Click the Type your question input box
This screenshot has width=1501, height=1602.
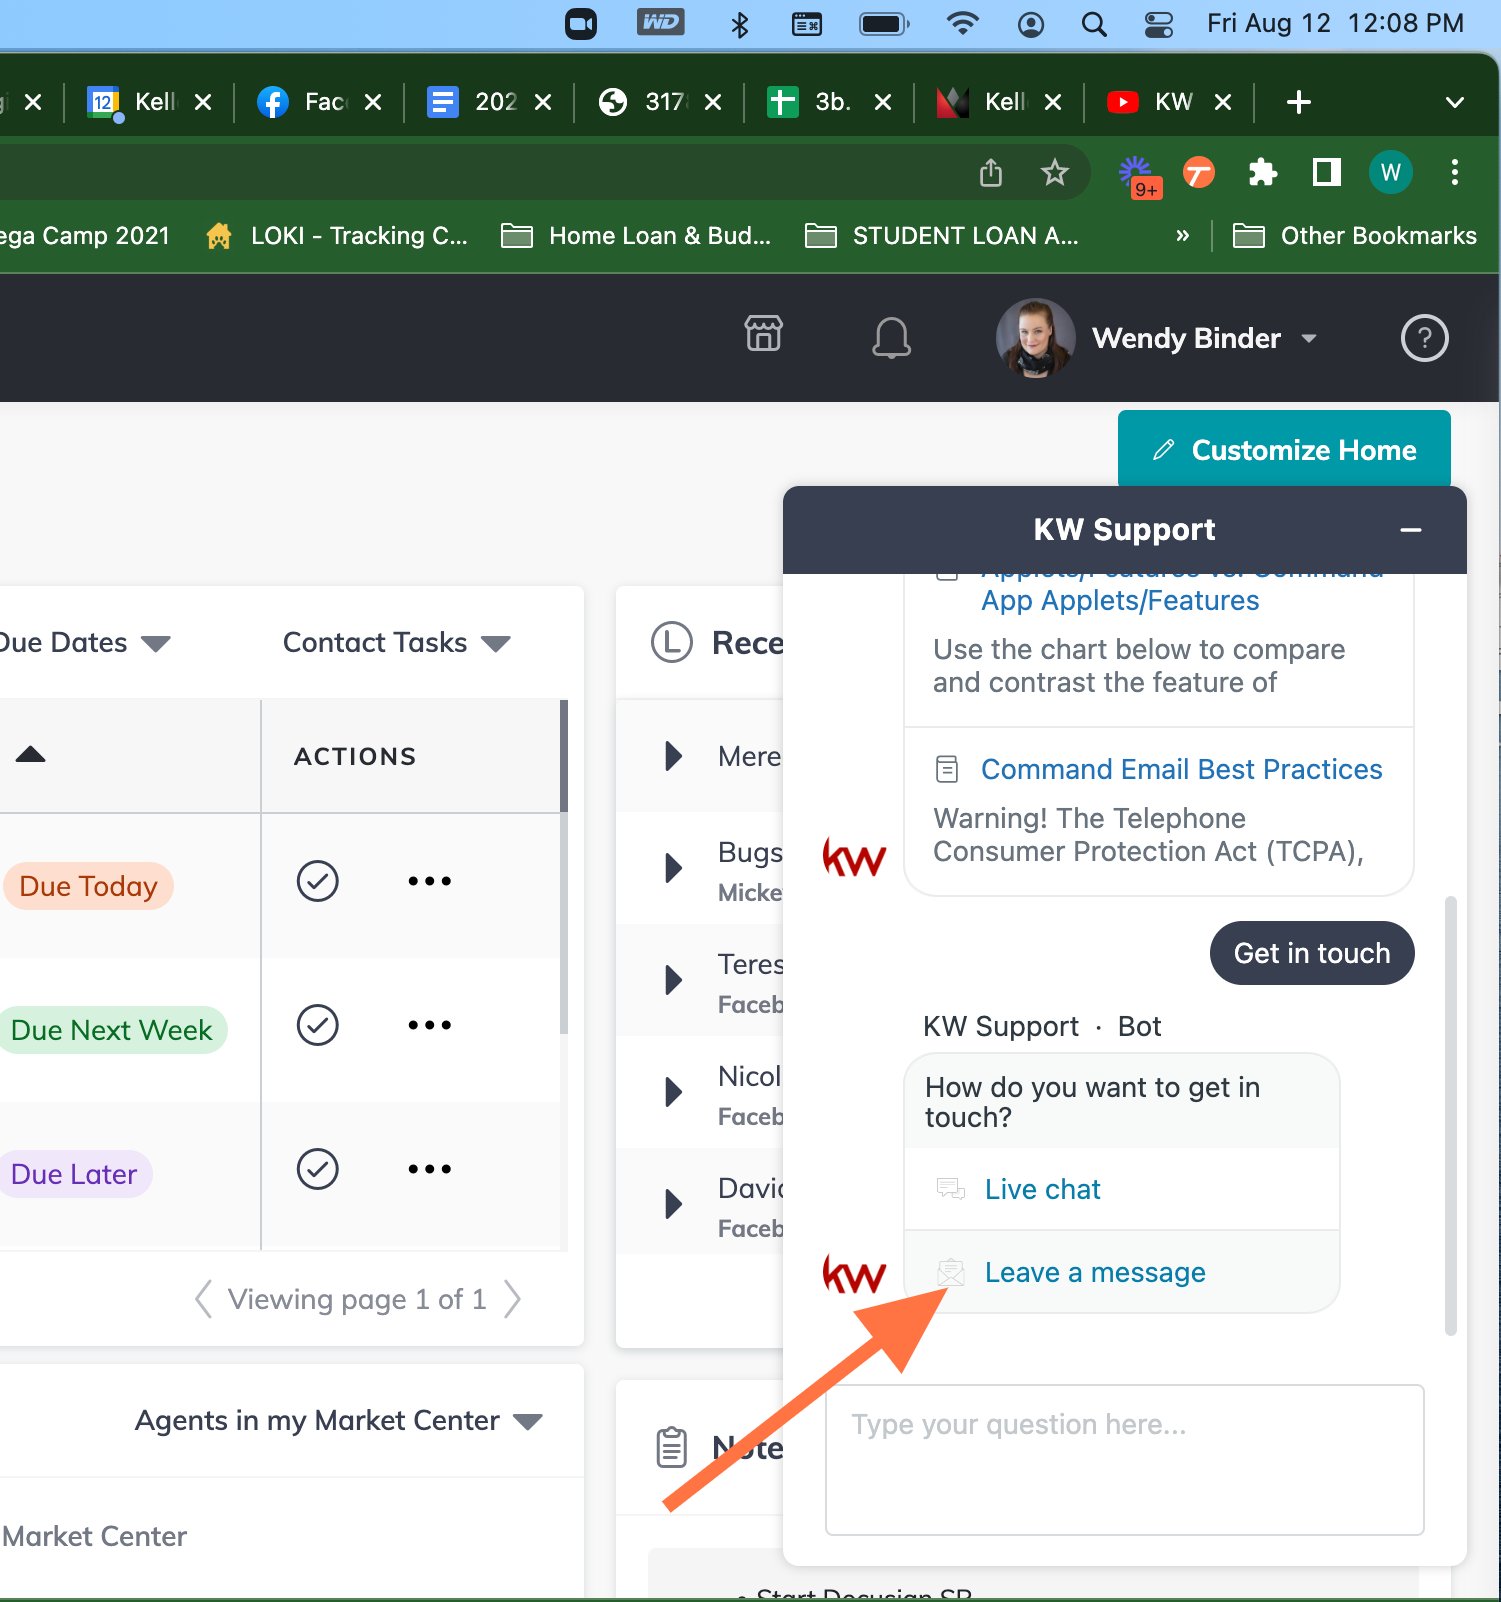point(1124,1460)
